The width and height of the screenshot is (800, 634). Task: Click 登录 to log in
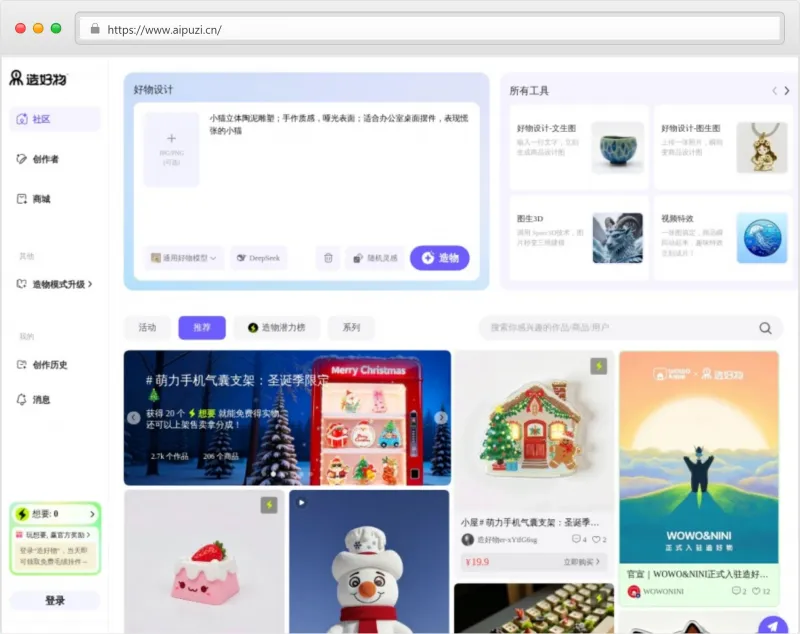55,601
